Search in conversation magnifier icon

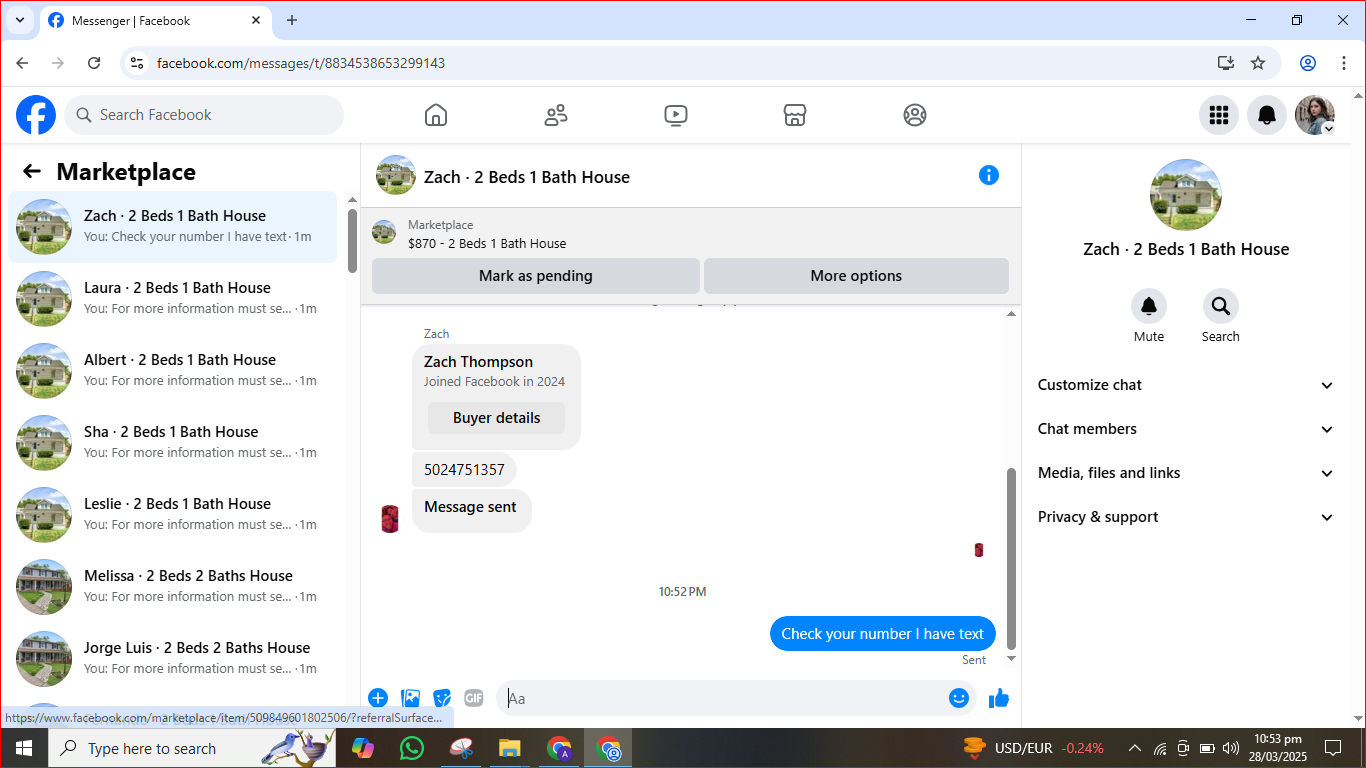click(1221, 306)
